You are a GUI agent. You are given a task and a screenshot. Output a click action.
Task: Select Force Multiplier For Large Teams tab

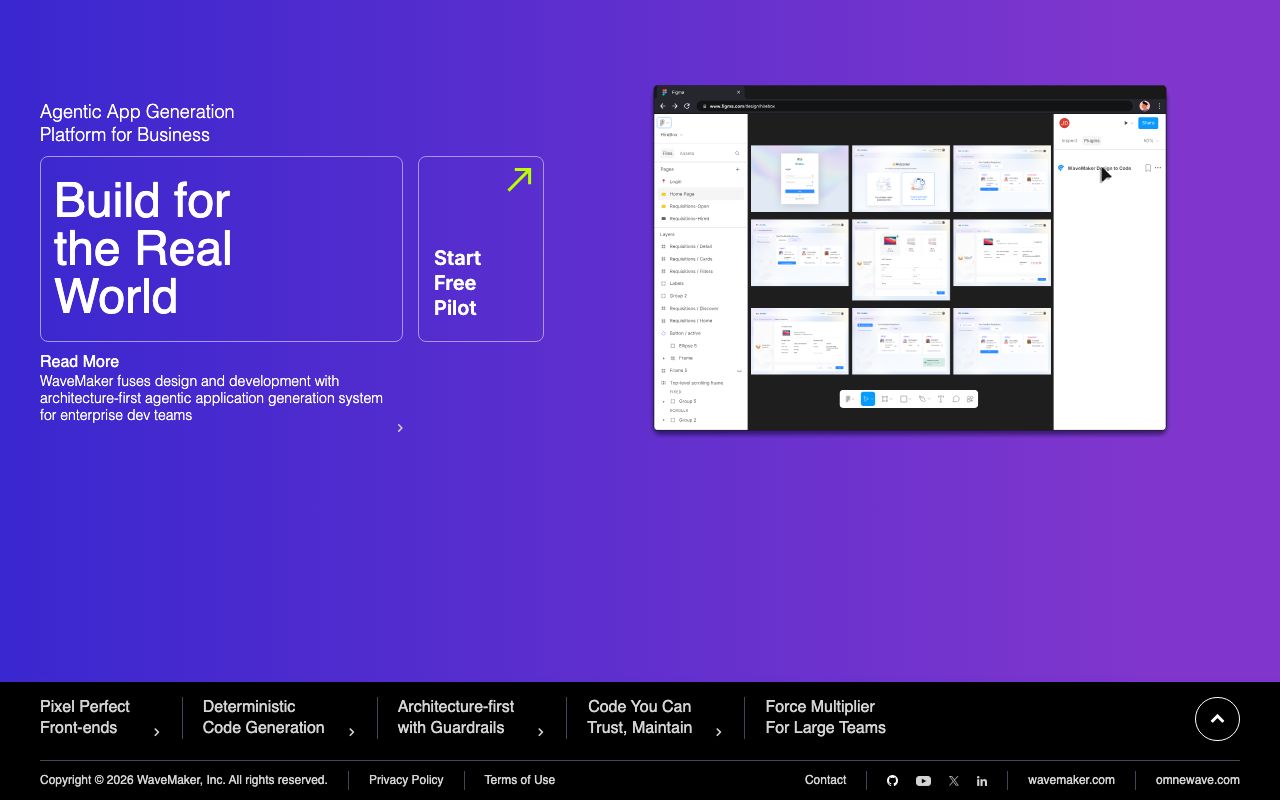pos(825,717)
